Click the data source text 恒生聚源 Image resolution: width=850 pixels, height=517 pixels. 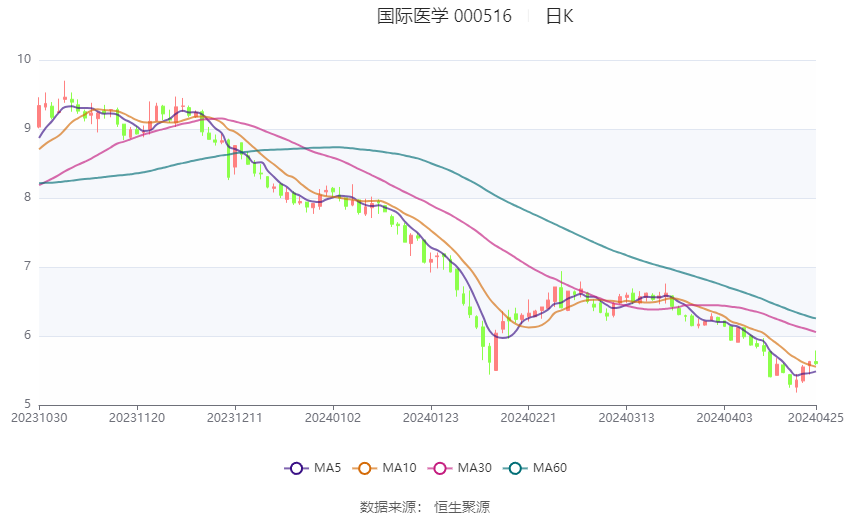[x=462, y=507]
